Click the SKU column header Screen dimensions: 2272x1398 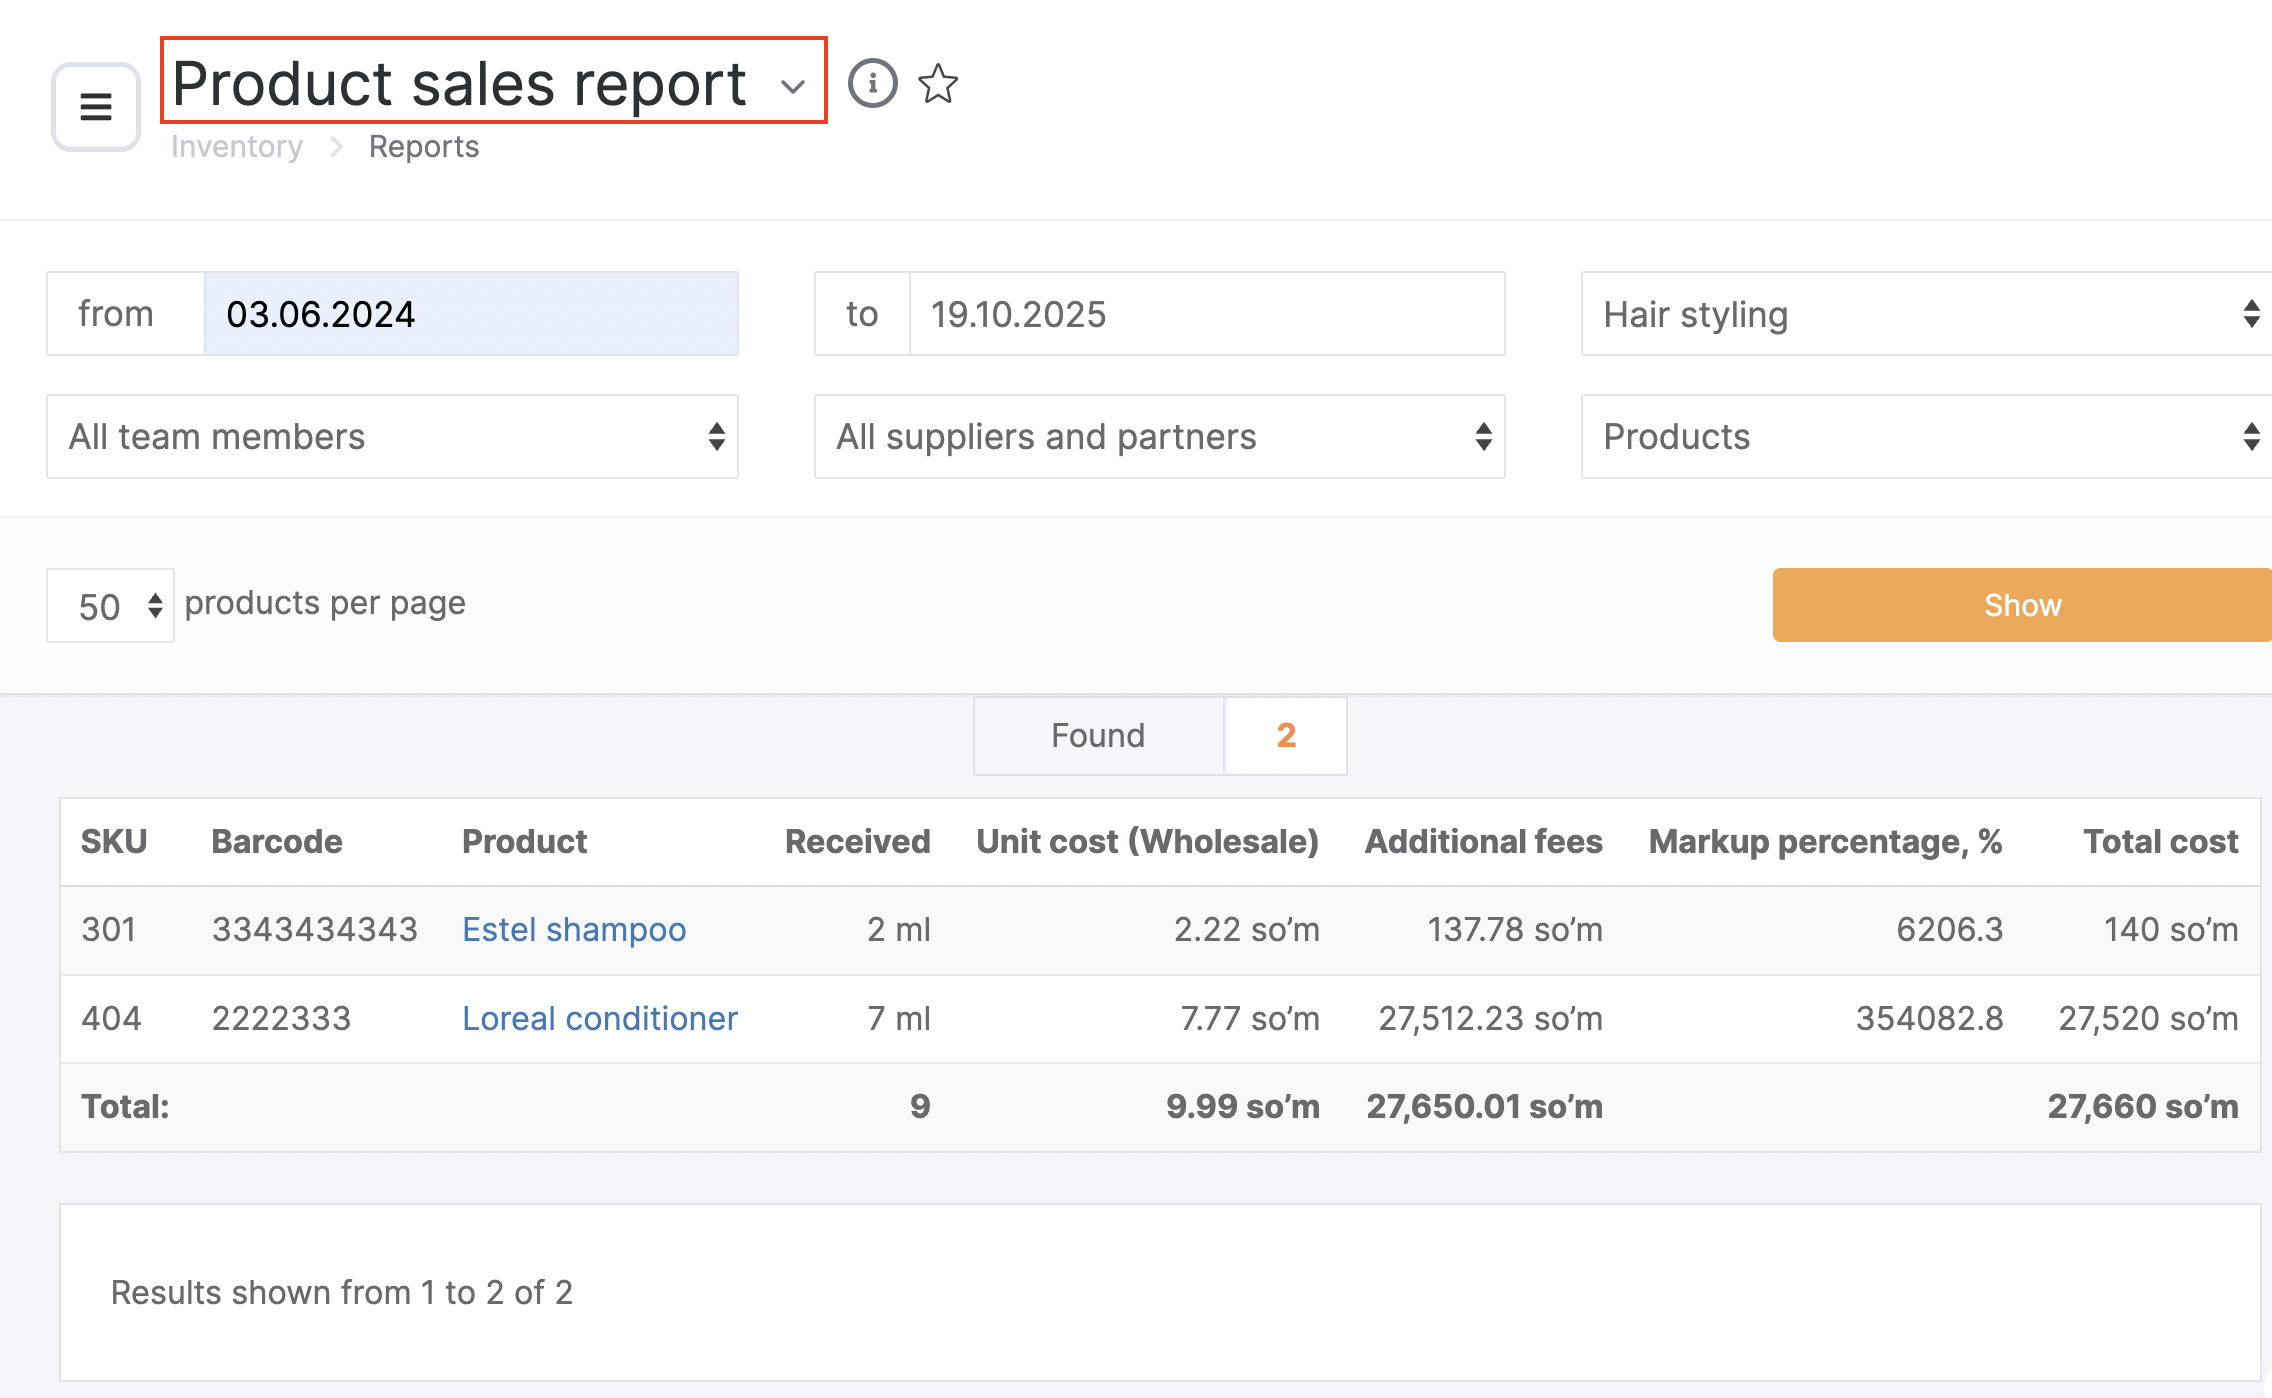pos(114,842)
